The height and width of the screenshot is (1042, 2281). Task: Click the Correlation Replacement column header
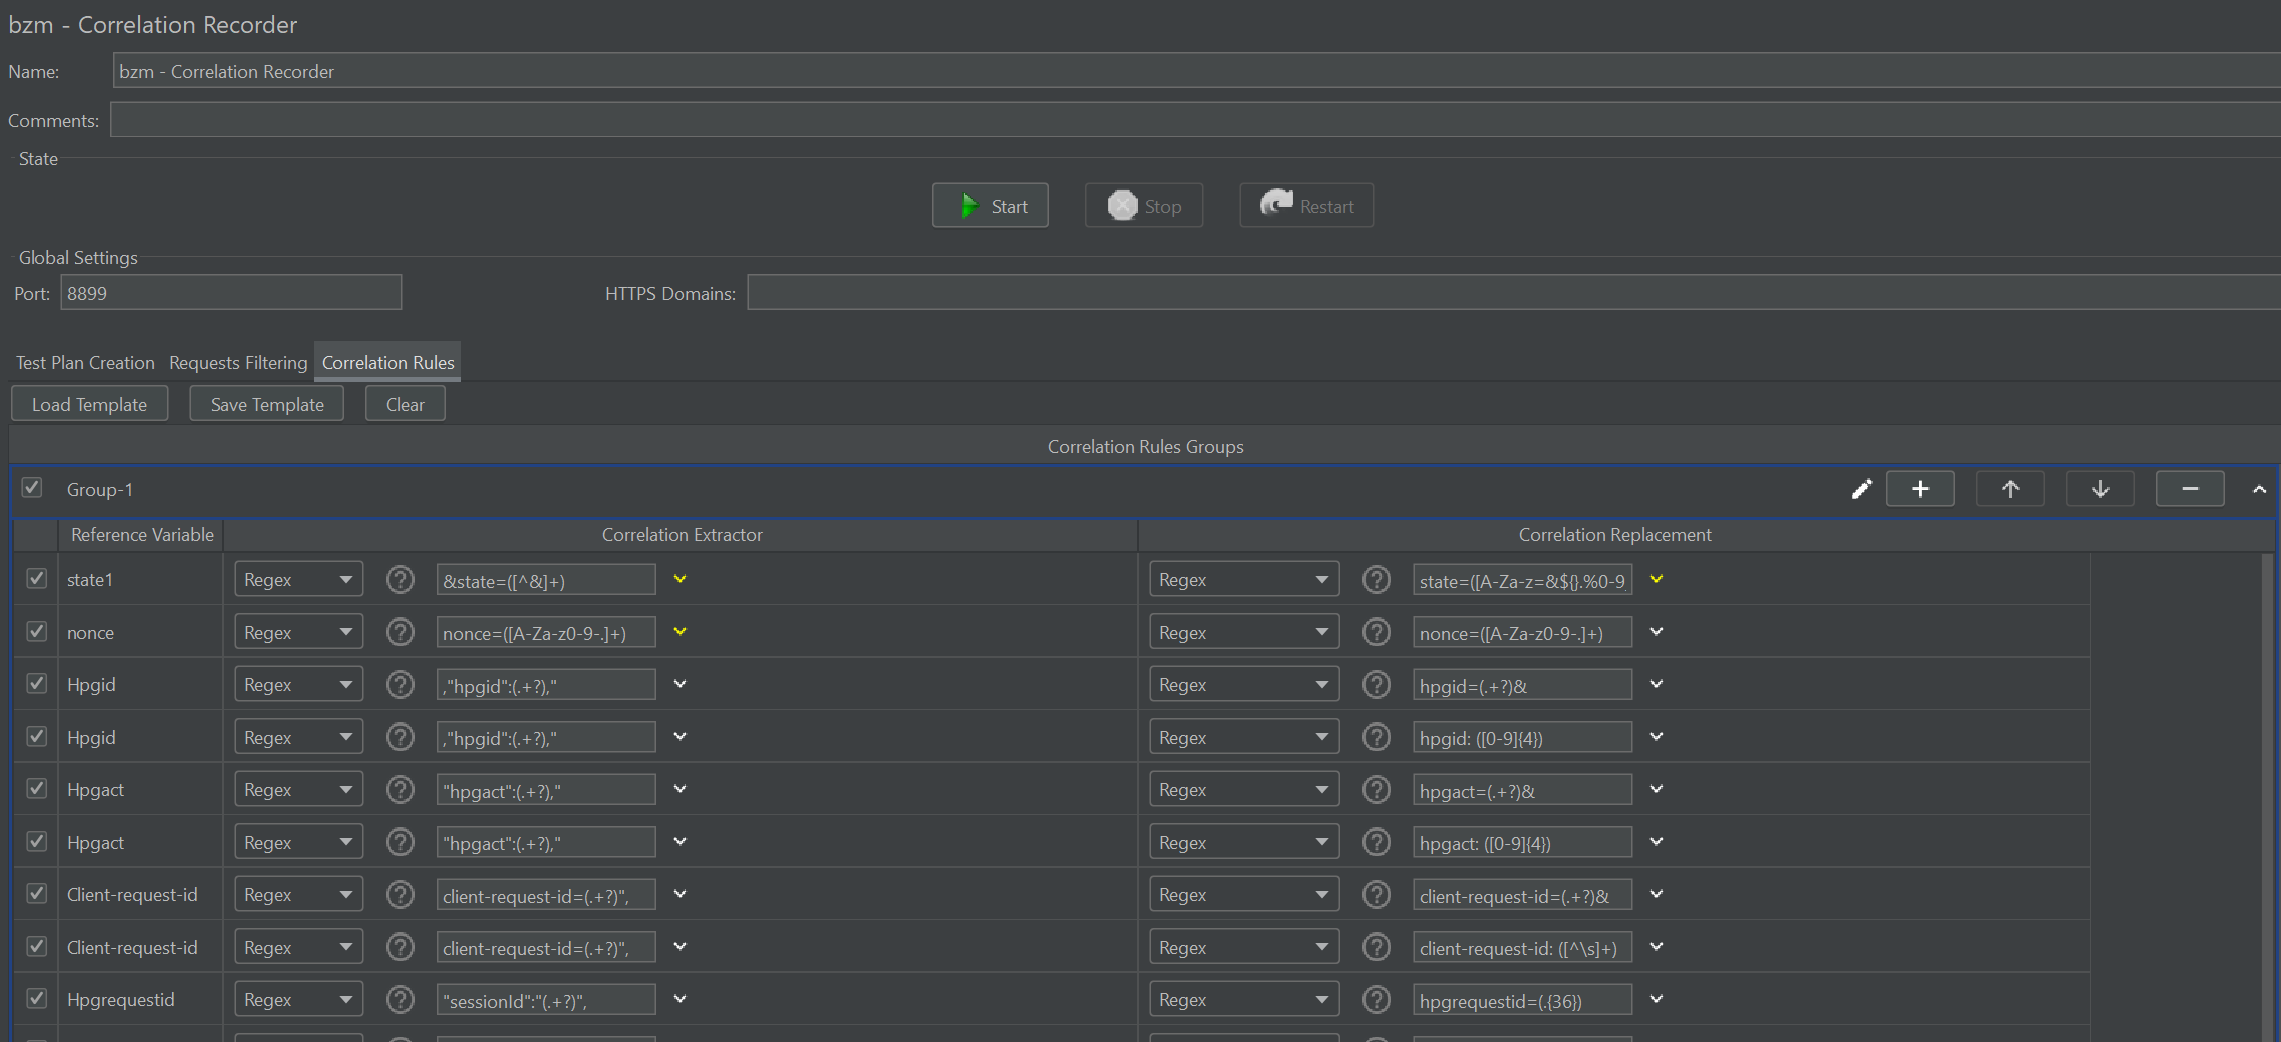[x=1615, y=534]
